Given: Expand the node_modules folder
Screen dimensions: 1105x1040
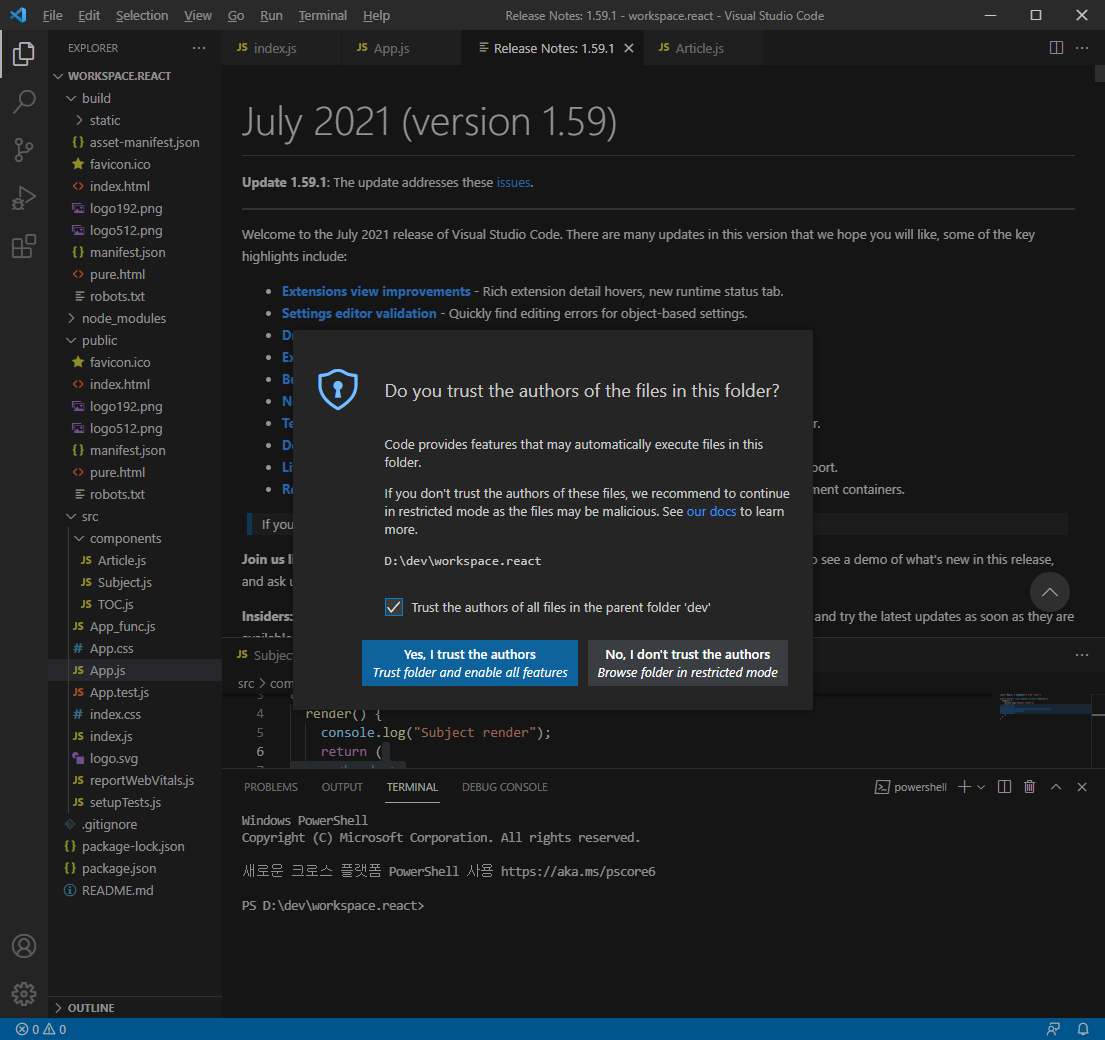Looking at the screenshot, I should click(x=70, y=318).
